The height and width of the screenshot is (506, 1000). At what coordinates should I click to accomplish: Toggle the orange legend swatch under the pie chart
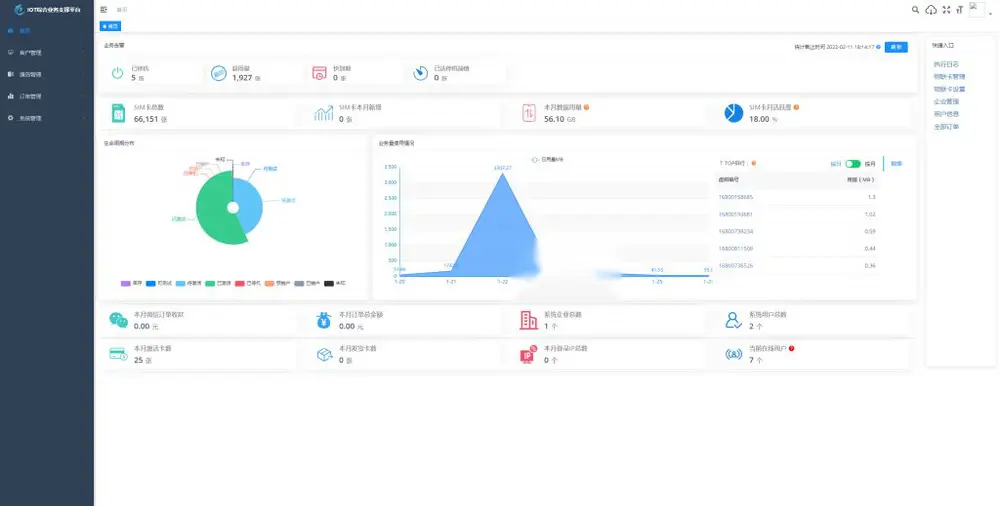[269, 283]
